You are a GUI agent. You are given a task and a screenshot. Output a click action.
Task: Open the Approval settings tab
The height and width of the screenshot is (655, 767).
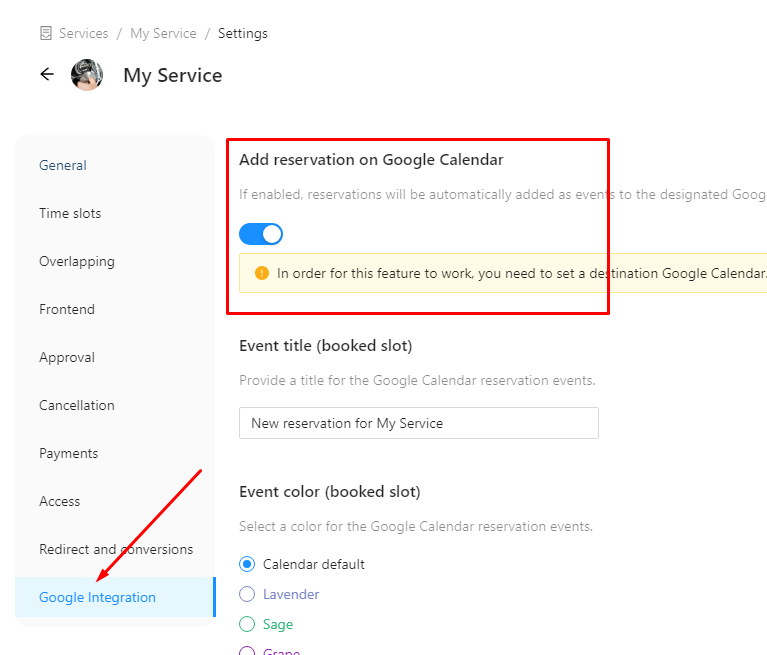(x=67, y=357)
